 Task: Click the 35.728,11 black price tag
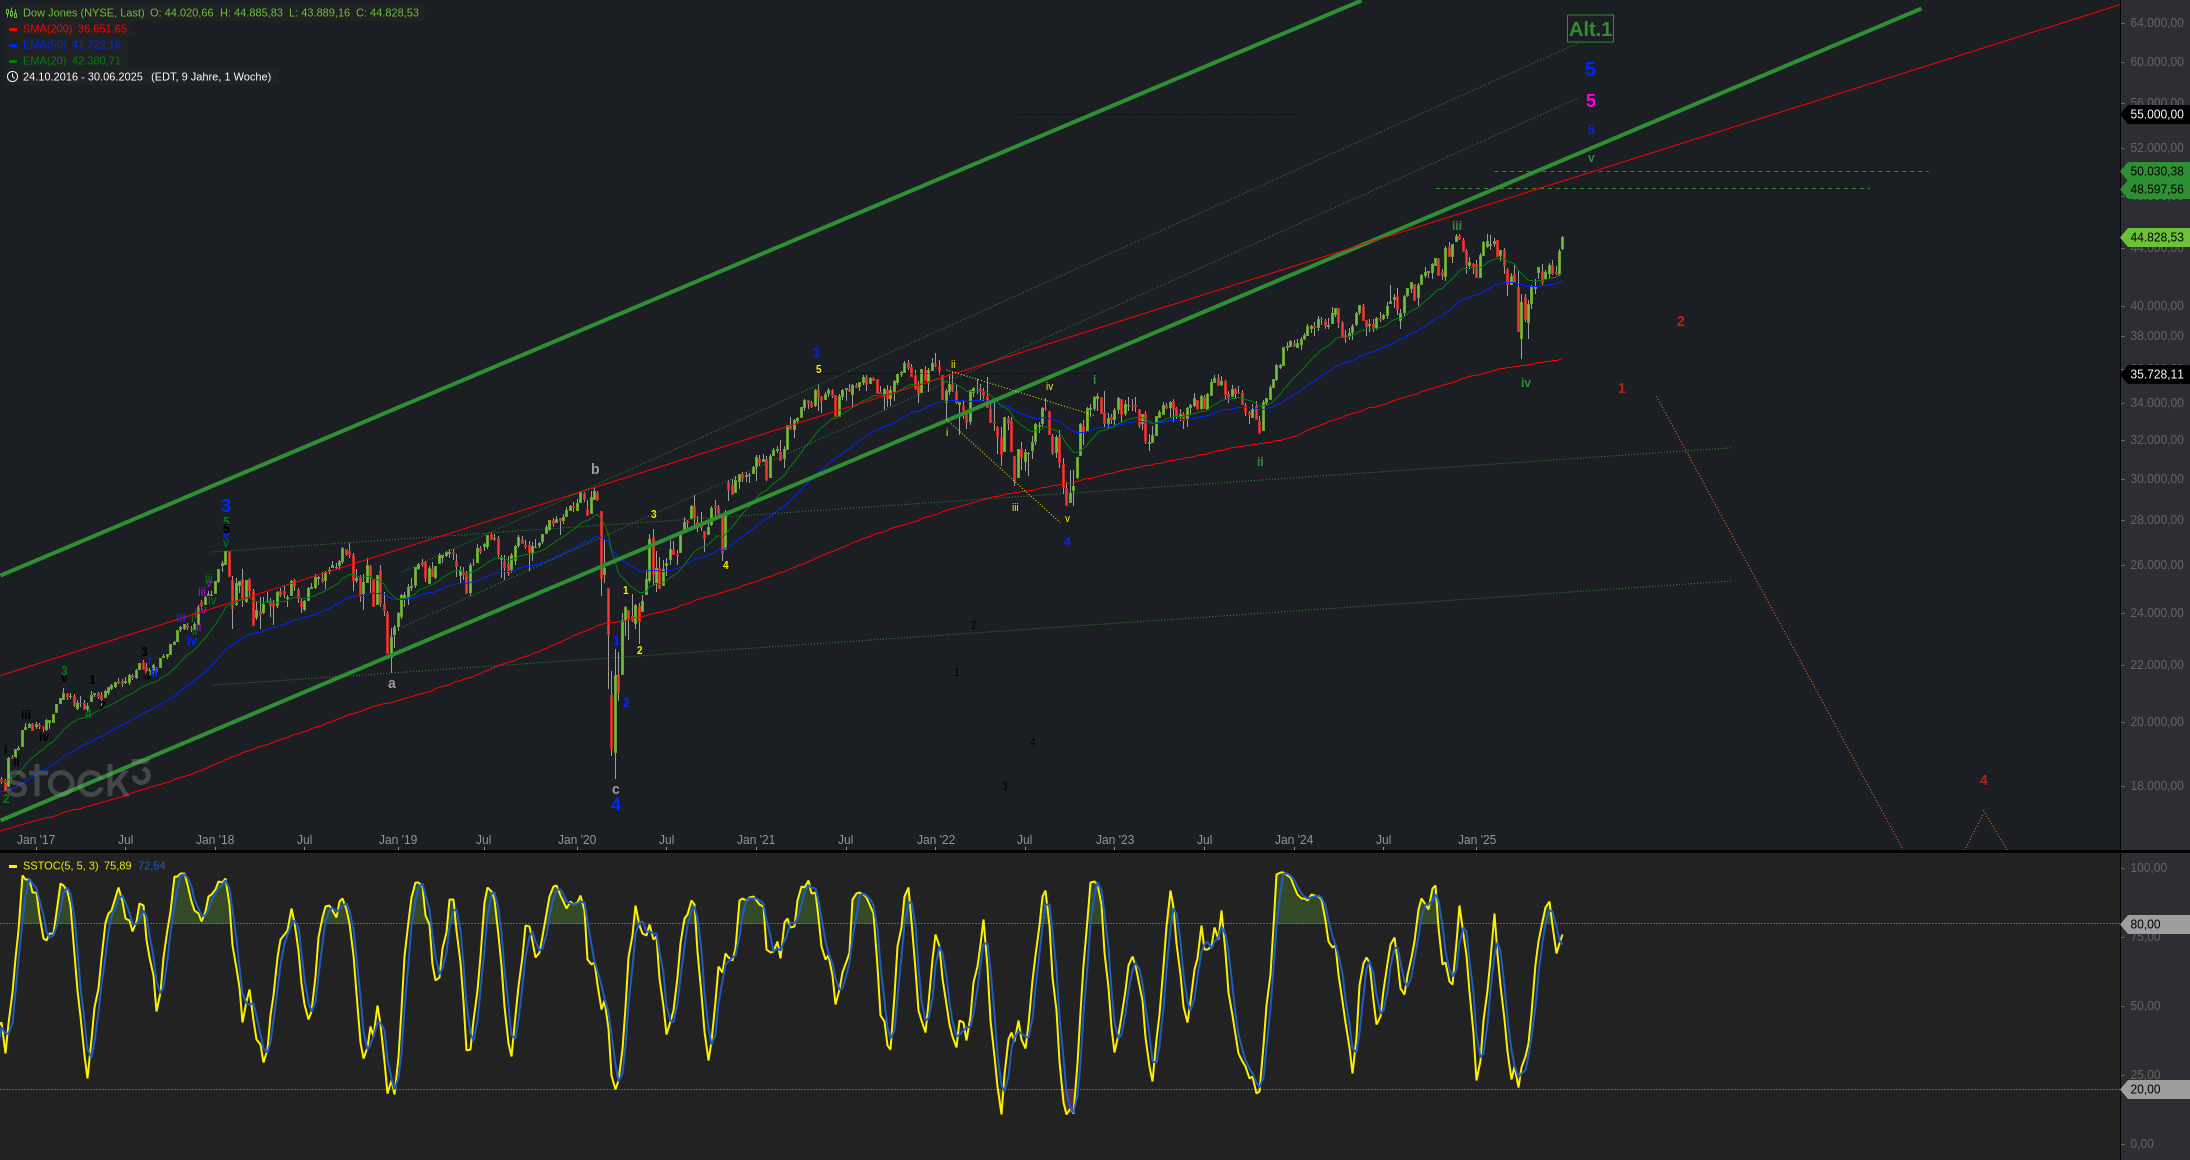point(2156,375)
